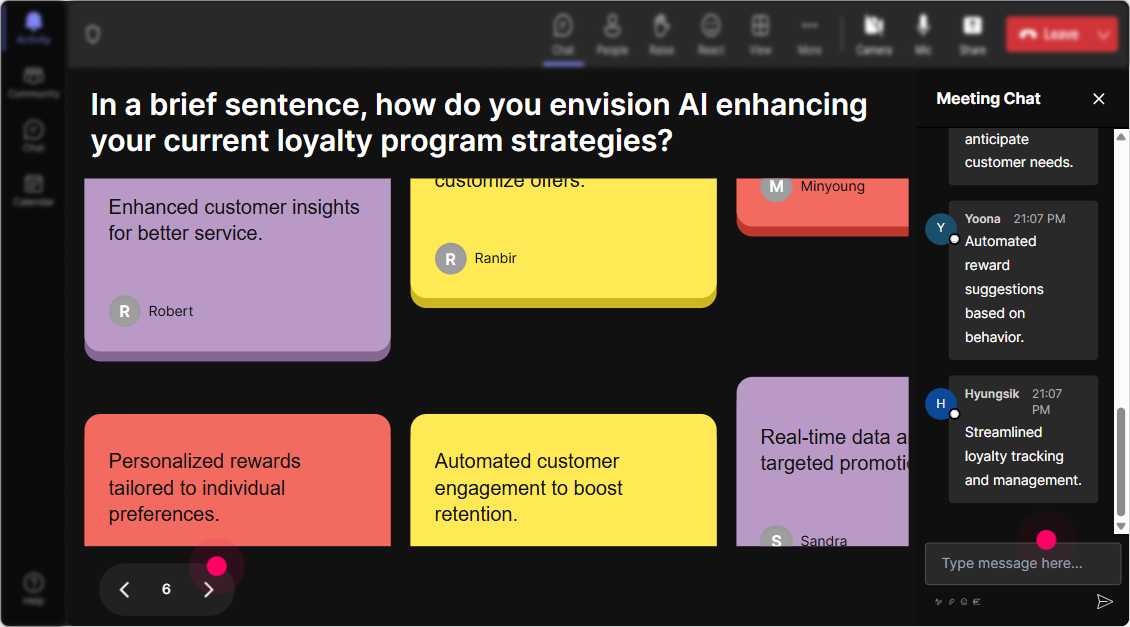Select Robert's purple Enhanced customer insights card
The height and width of the screenshot is (627, 1130).
point(238,270)
